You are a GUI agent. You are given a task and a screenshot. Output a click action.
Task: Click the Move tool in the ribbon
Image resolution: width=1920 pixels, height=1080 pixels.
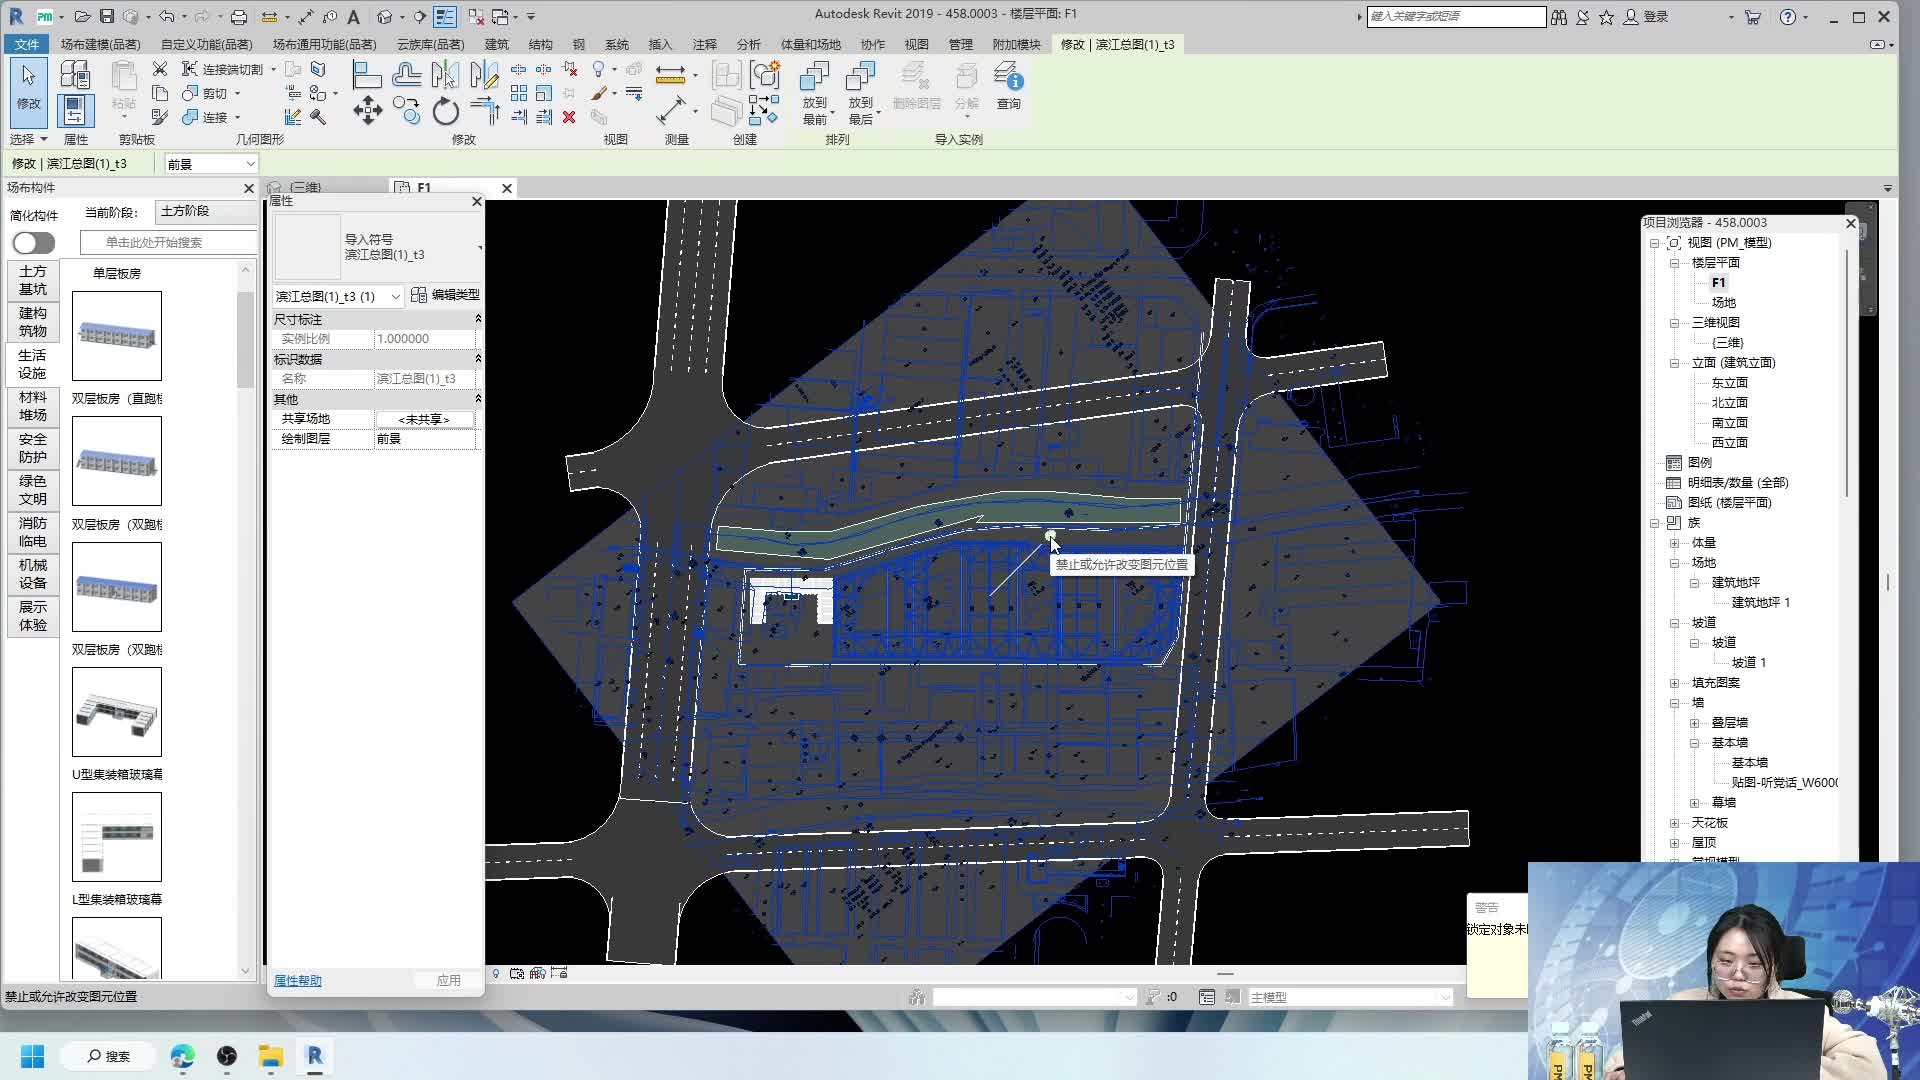367,110
